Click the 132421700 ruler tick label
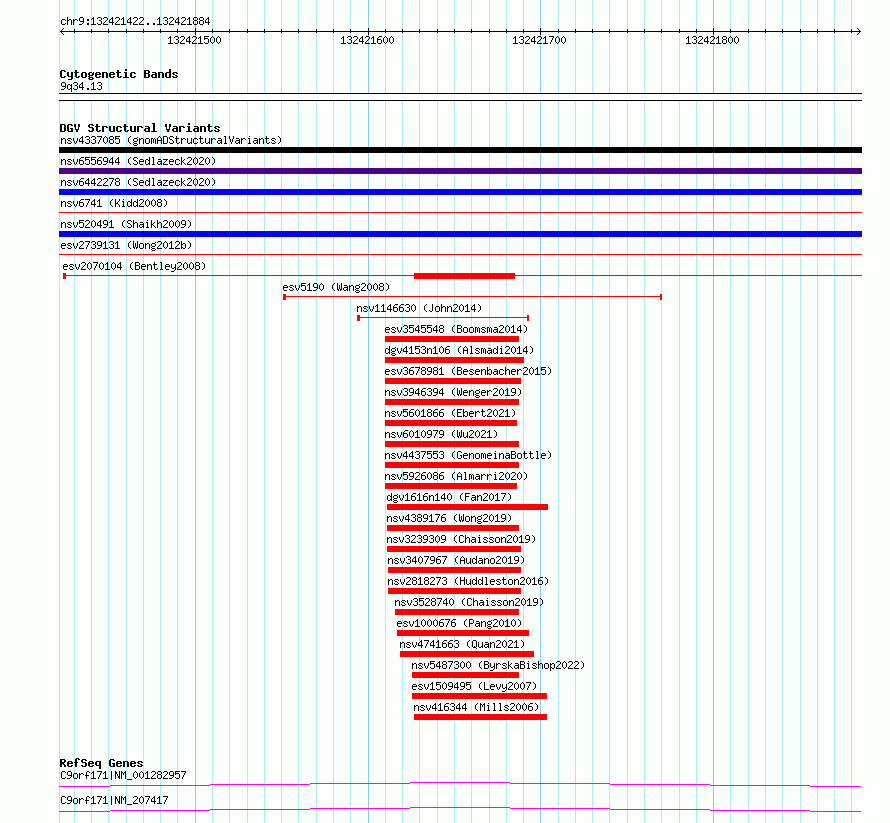 click(x=539, y=40)
